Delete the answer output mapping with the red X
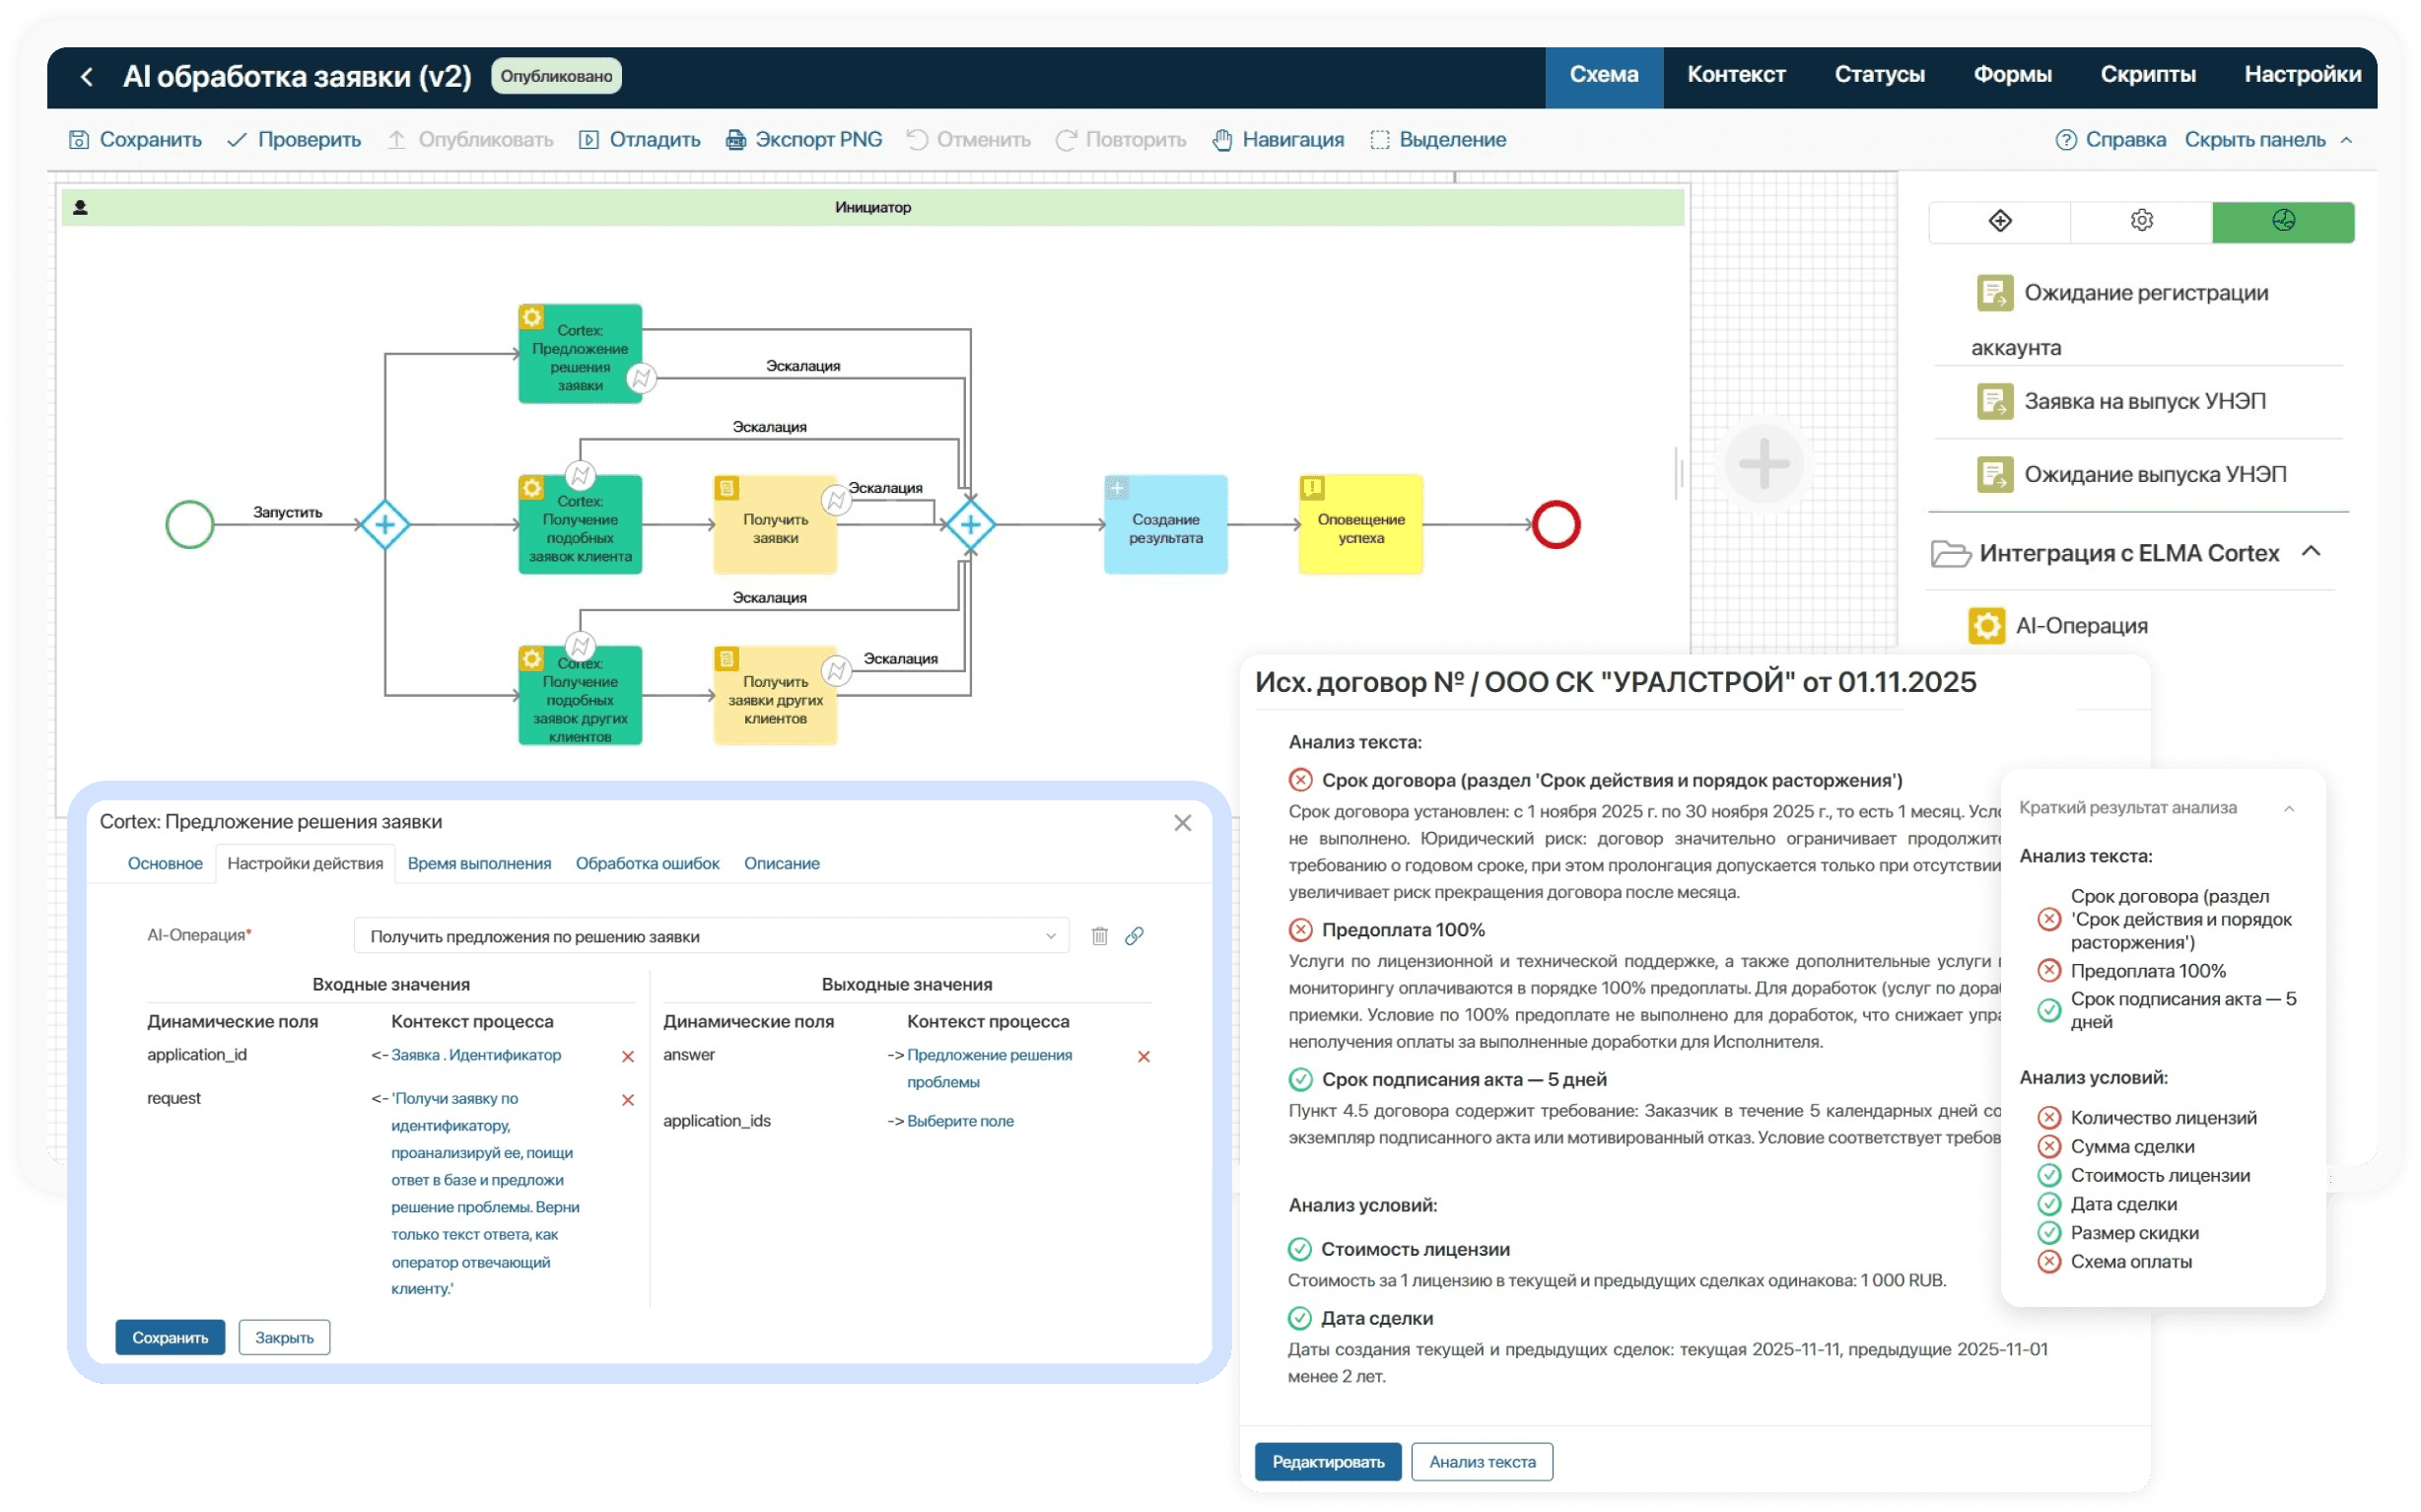The image size is (2421, 1512). (1144, 1056)
